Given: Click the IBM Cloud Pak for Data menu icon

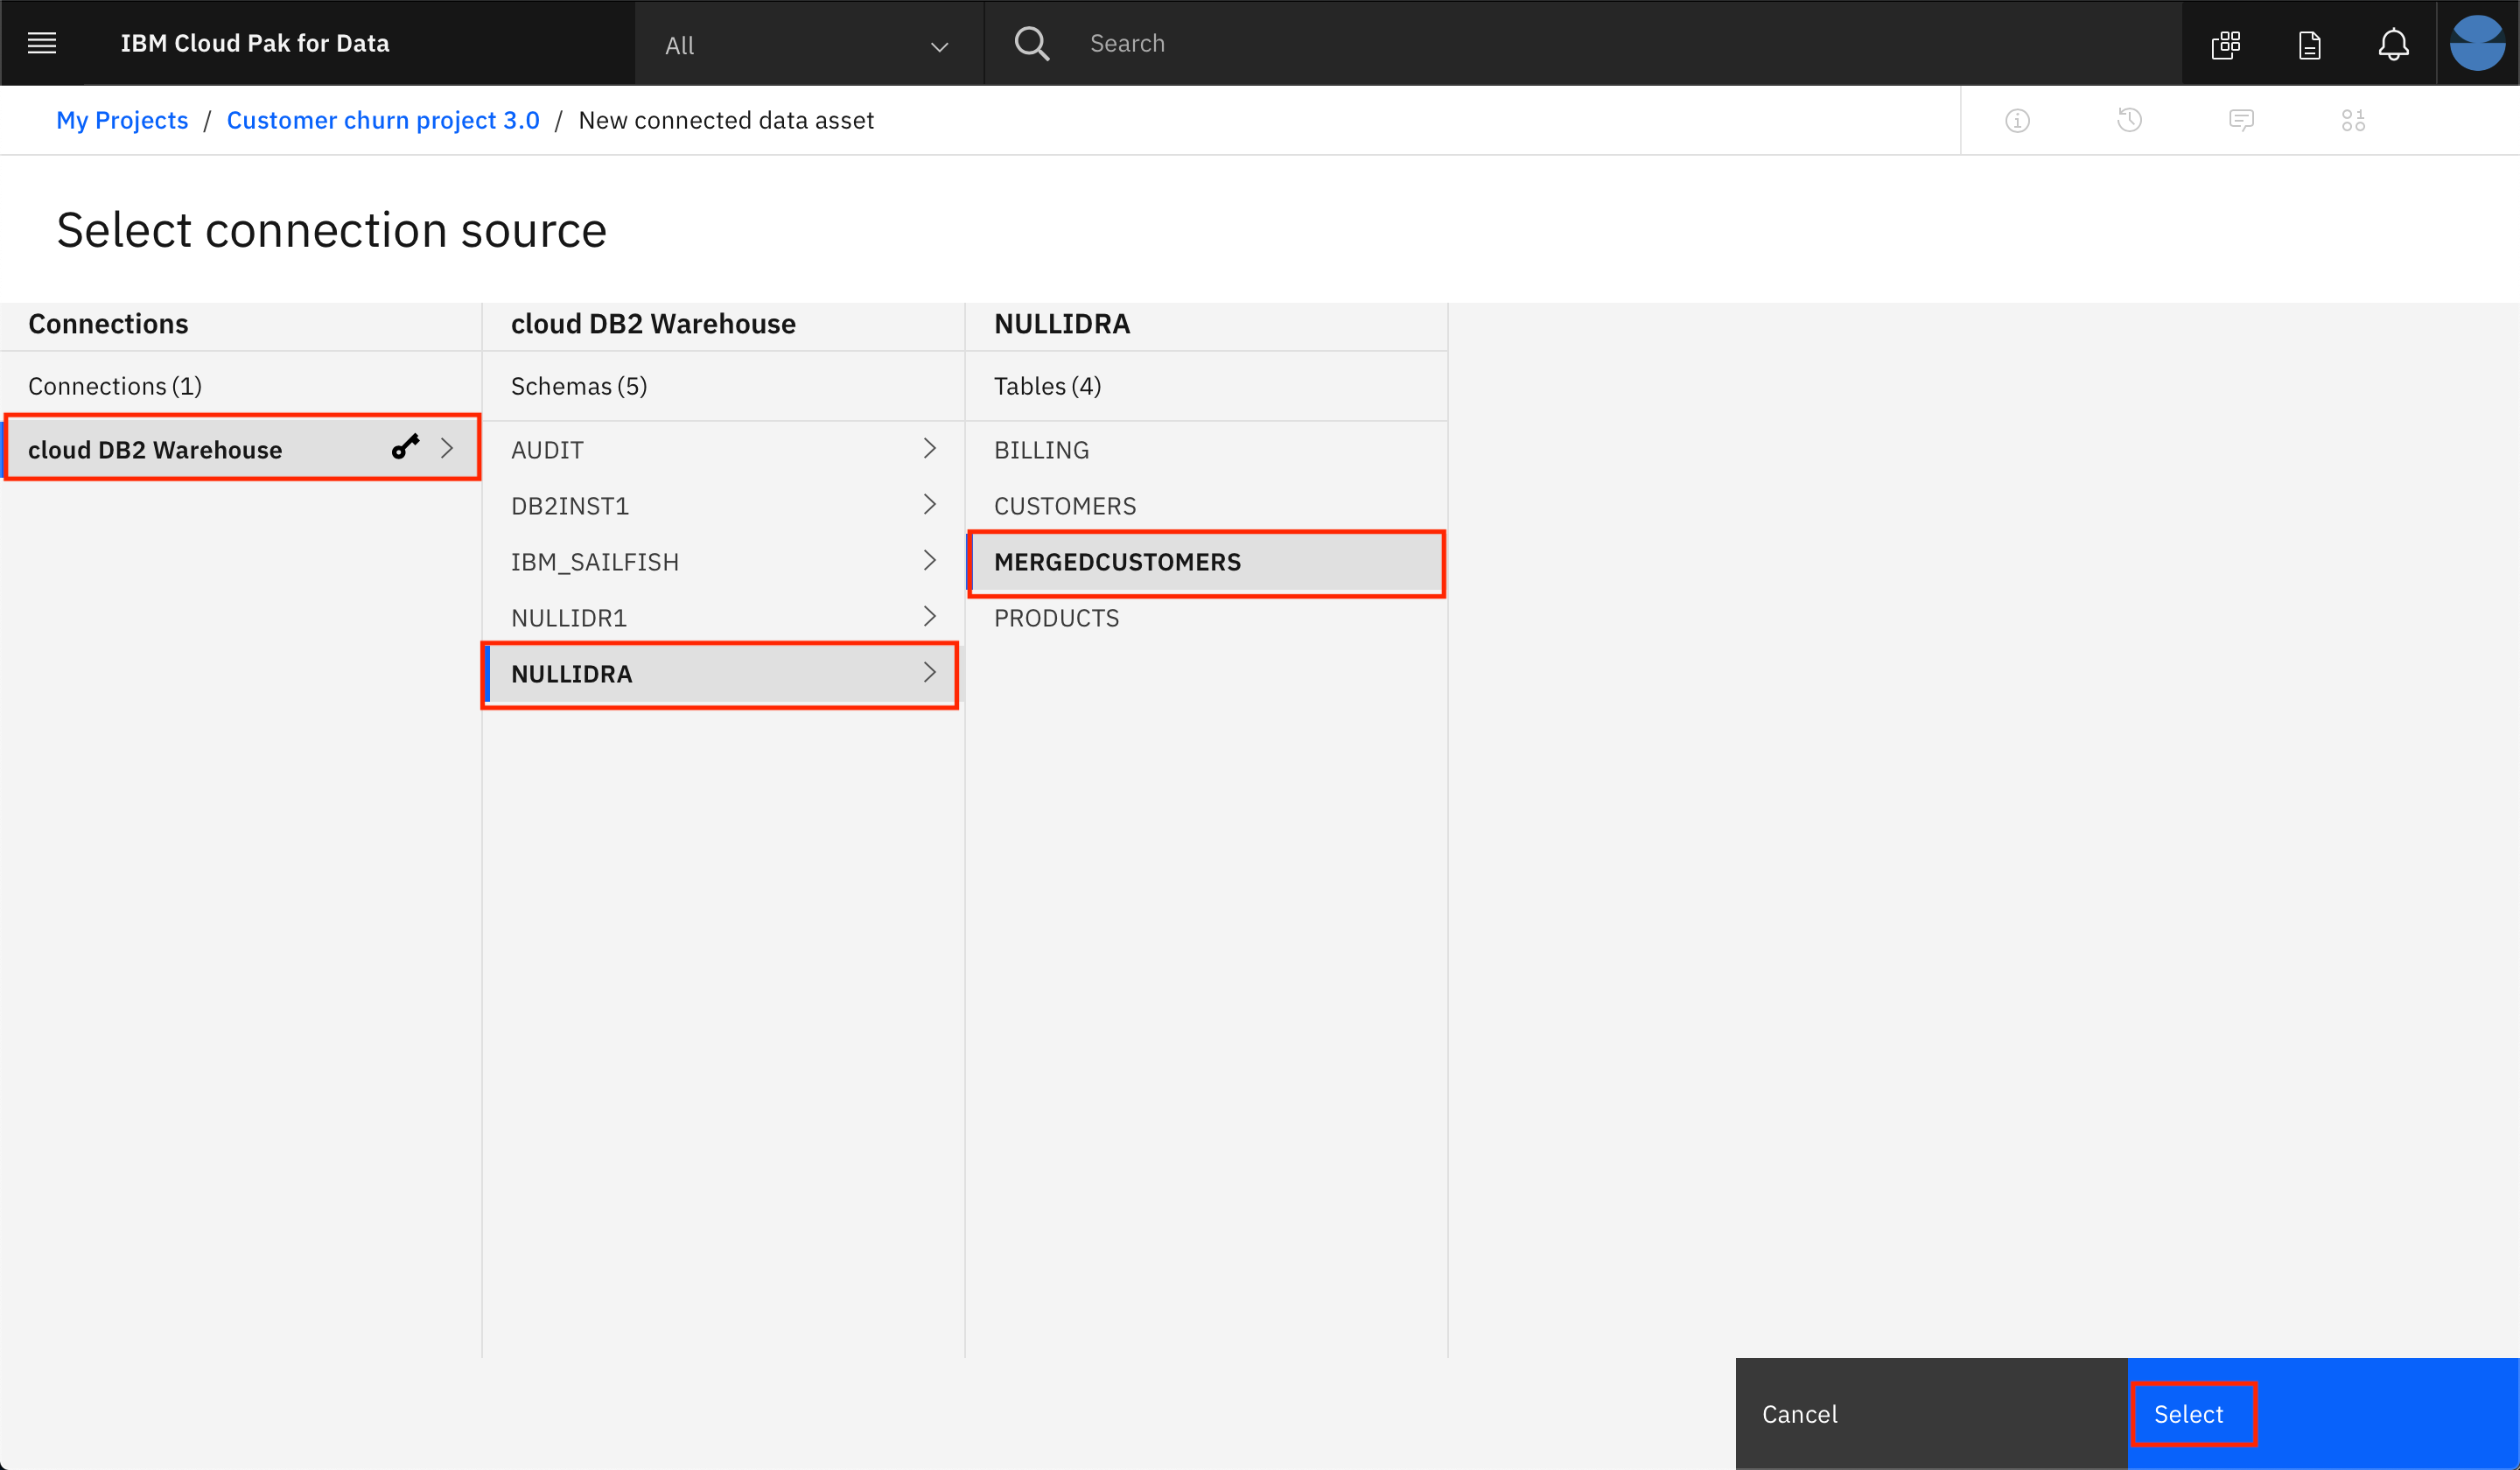Looking at the screenshot, I should tap(42, 44).
